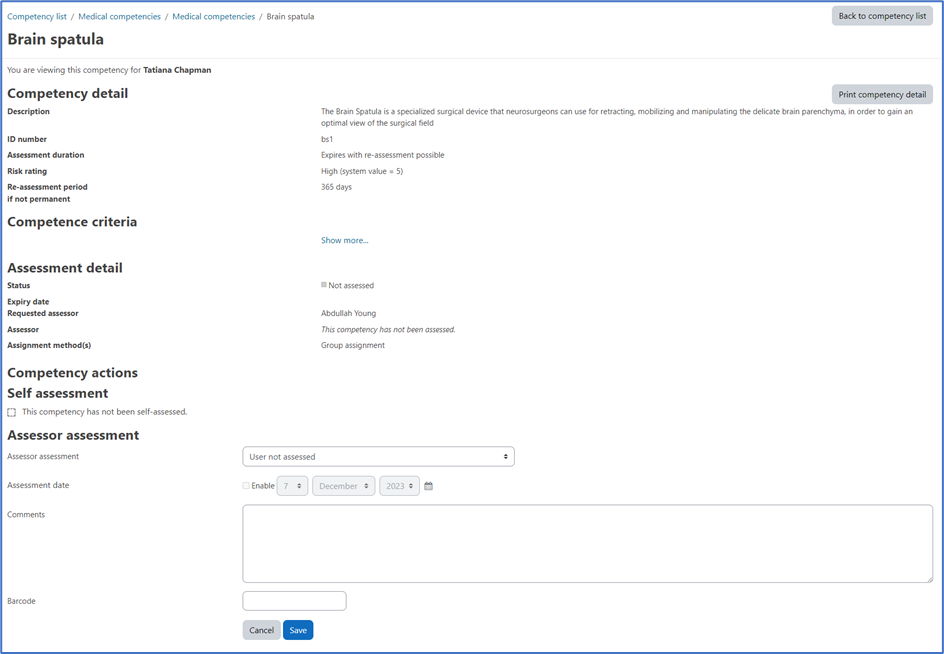Open second Medical competencies breadcrumb link
The width and height of the screenshot is (944, 654).
[214, 16]
